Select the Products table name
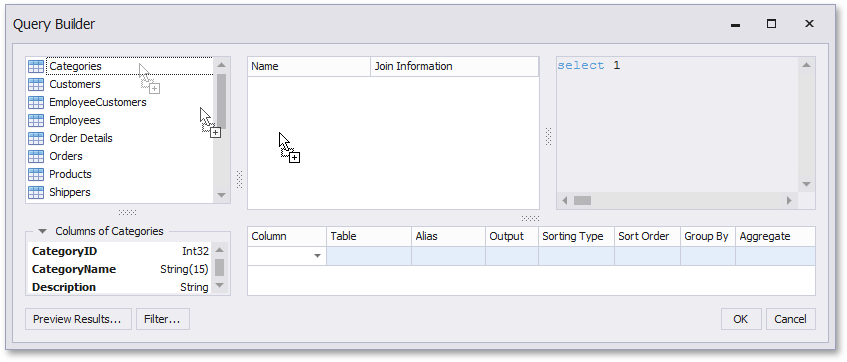The image size is (847, 362). [70, 174]
